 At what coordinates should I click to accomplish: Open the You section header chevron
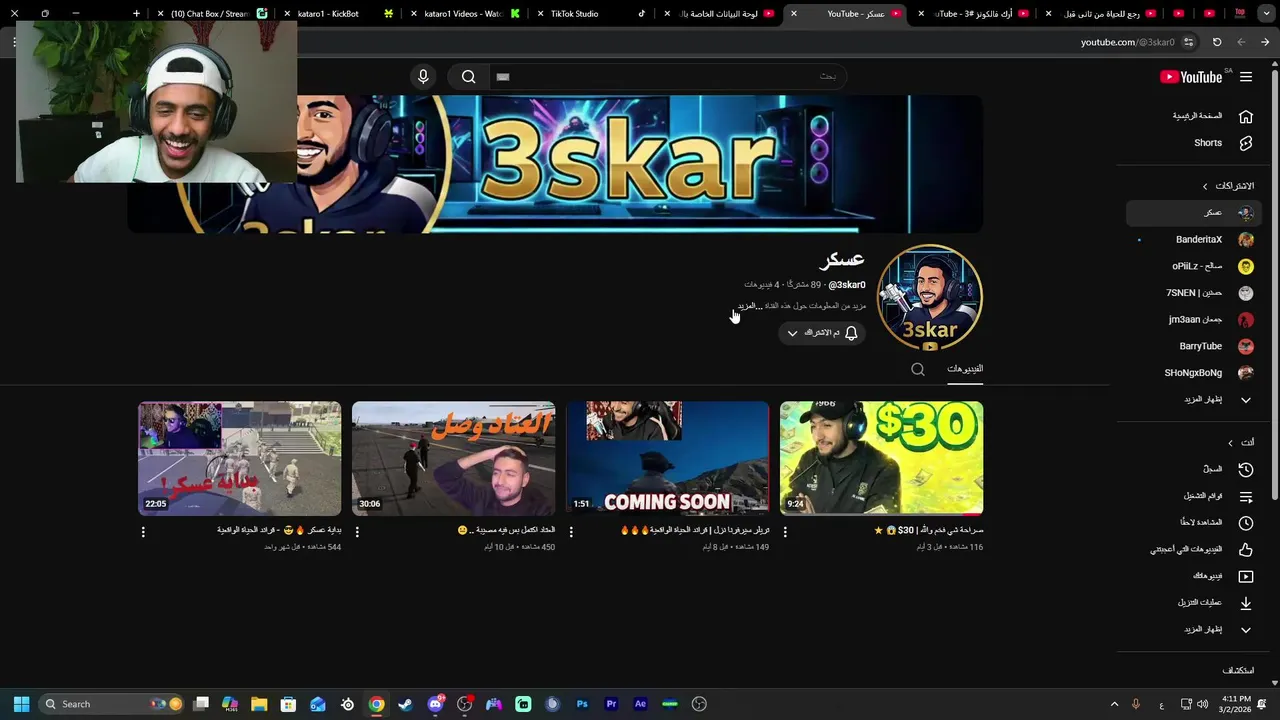(x=1230, y=442)
